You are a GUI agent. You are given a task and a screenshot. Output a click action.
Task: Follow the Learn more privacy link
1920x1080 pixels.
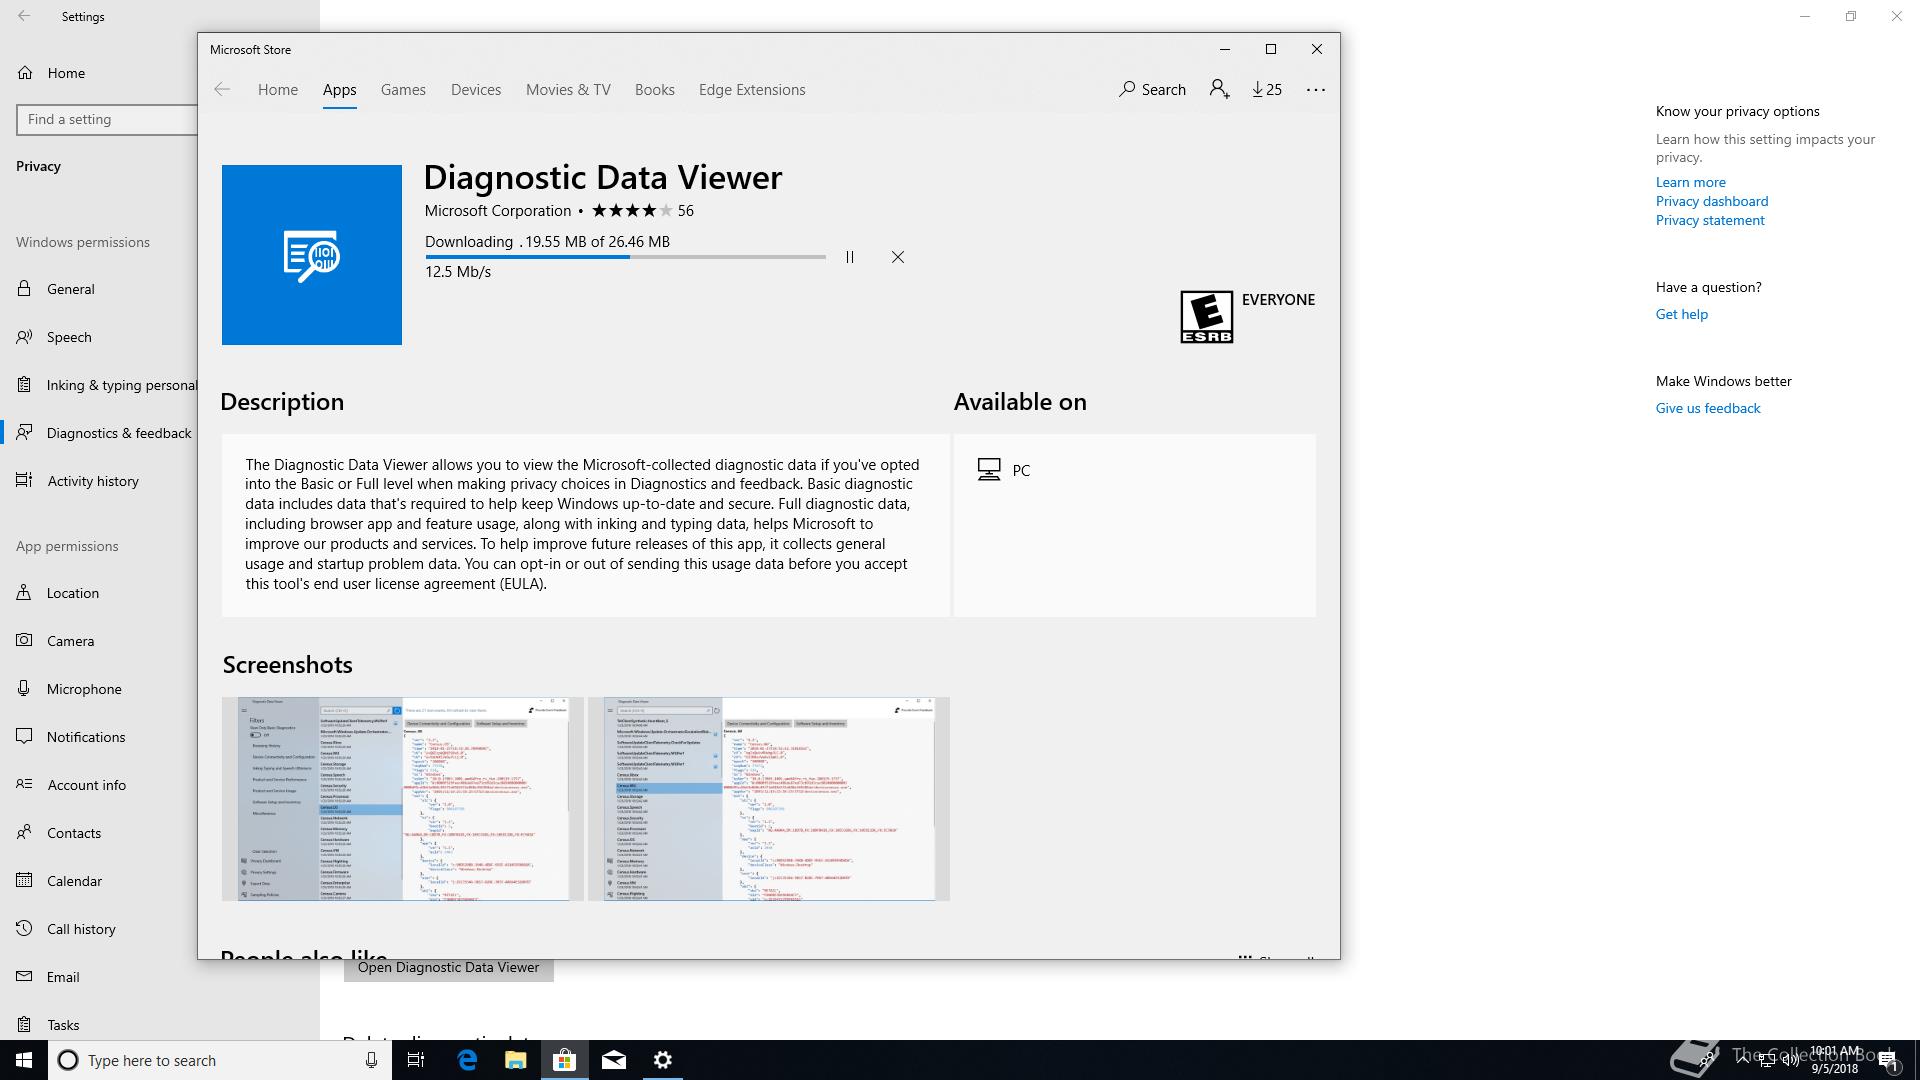[1690, 182]
